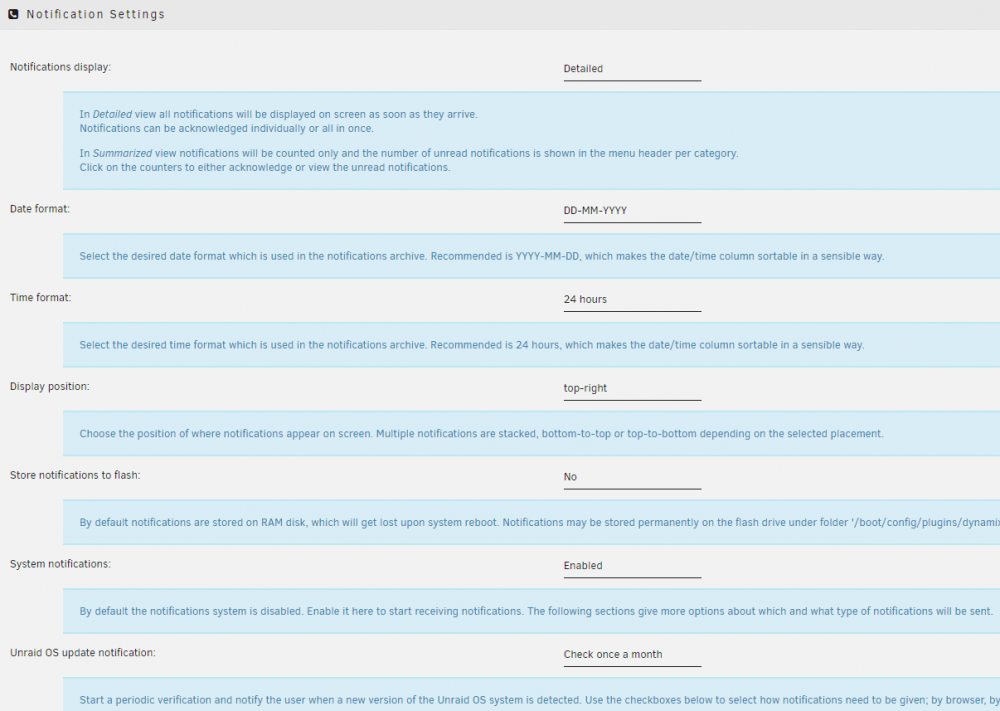The image size is (1000, 711).
Task: Open the Unraid OS update notification dropdown
Action: (x=632, y=654)
